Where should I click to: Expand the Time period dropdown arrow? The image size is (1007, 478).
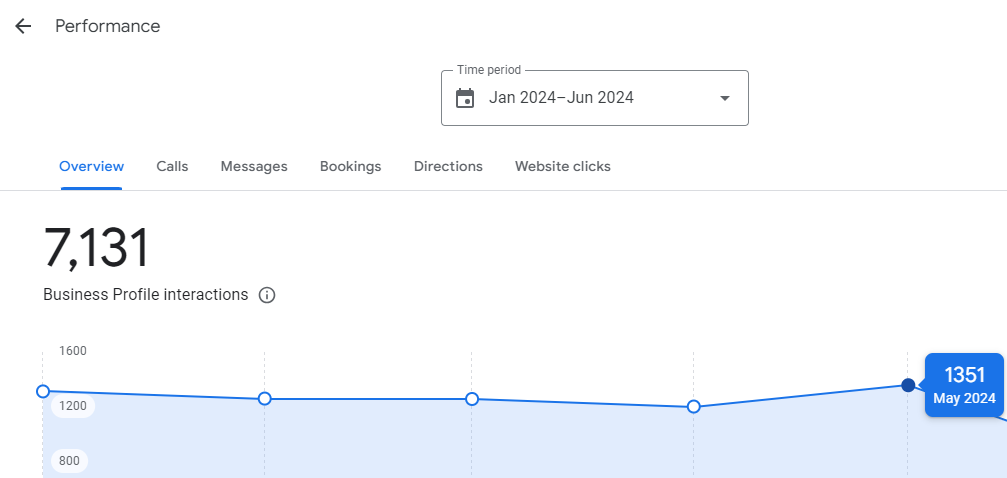[x=725, y=98]
